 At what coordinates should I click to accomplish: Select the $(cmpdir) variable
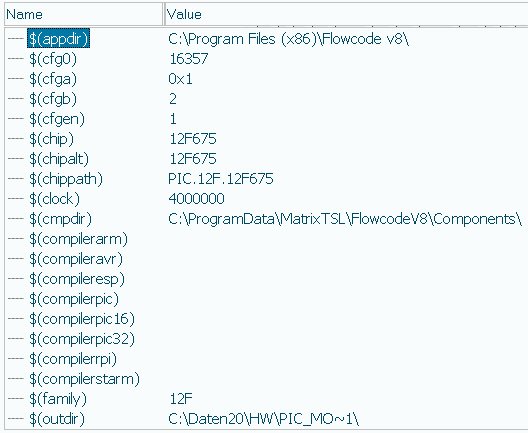60,219
